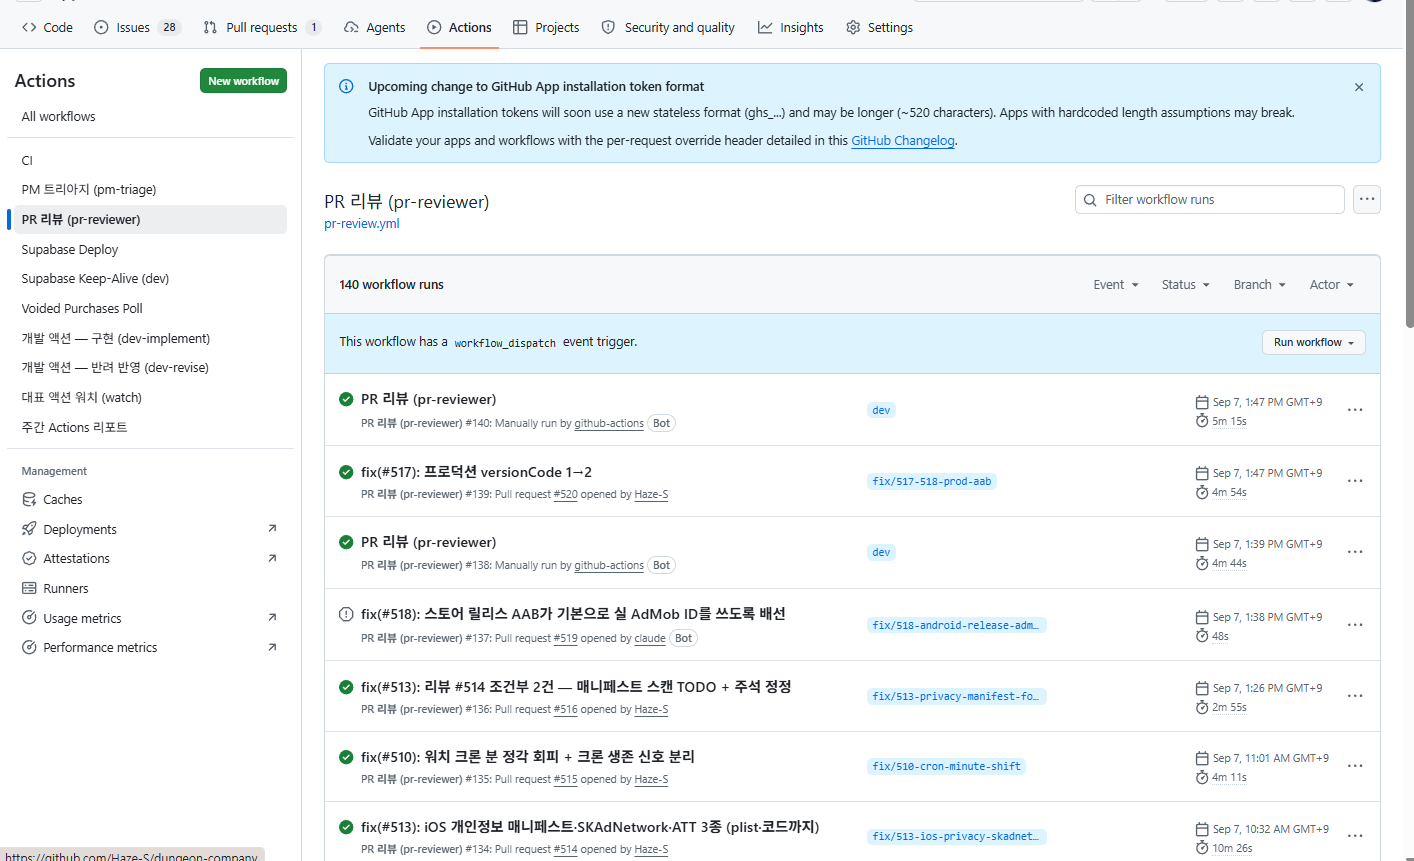This screenshot has height=861, width=1414.
Task: Select 대표 액션 워치 (watch) workflow
Action: coord(150,397)
